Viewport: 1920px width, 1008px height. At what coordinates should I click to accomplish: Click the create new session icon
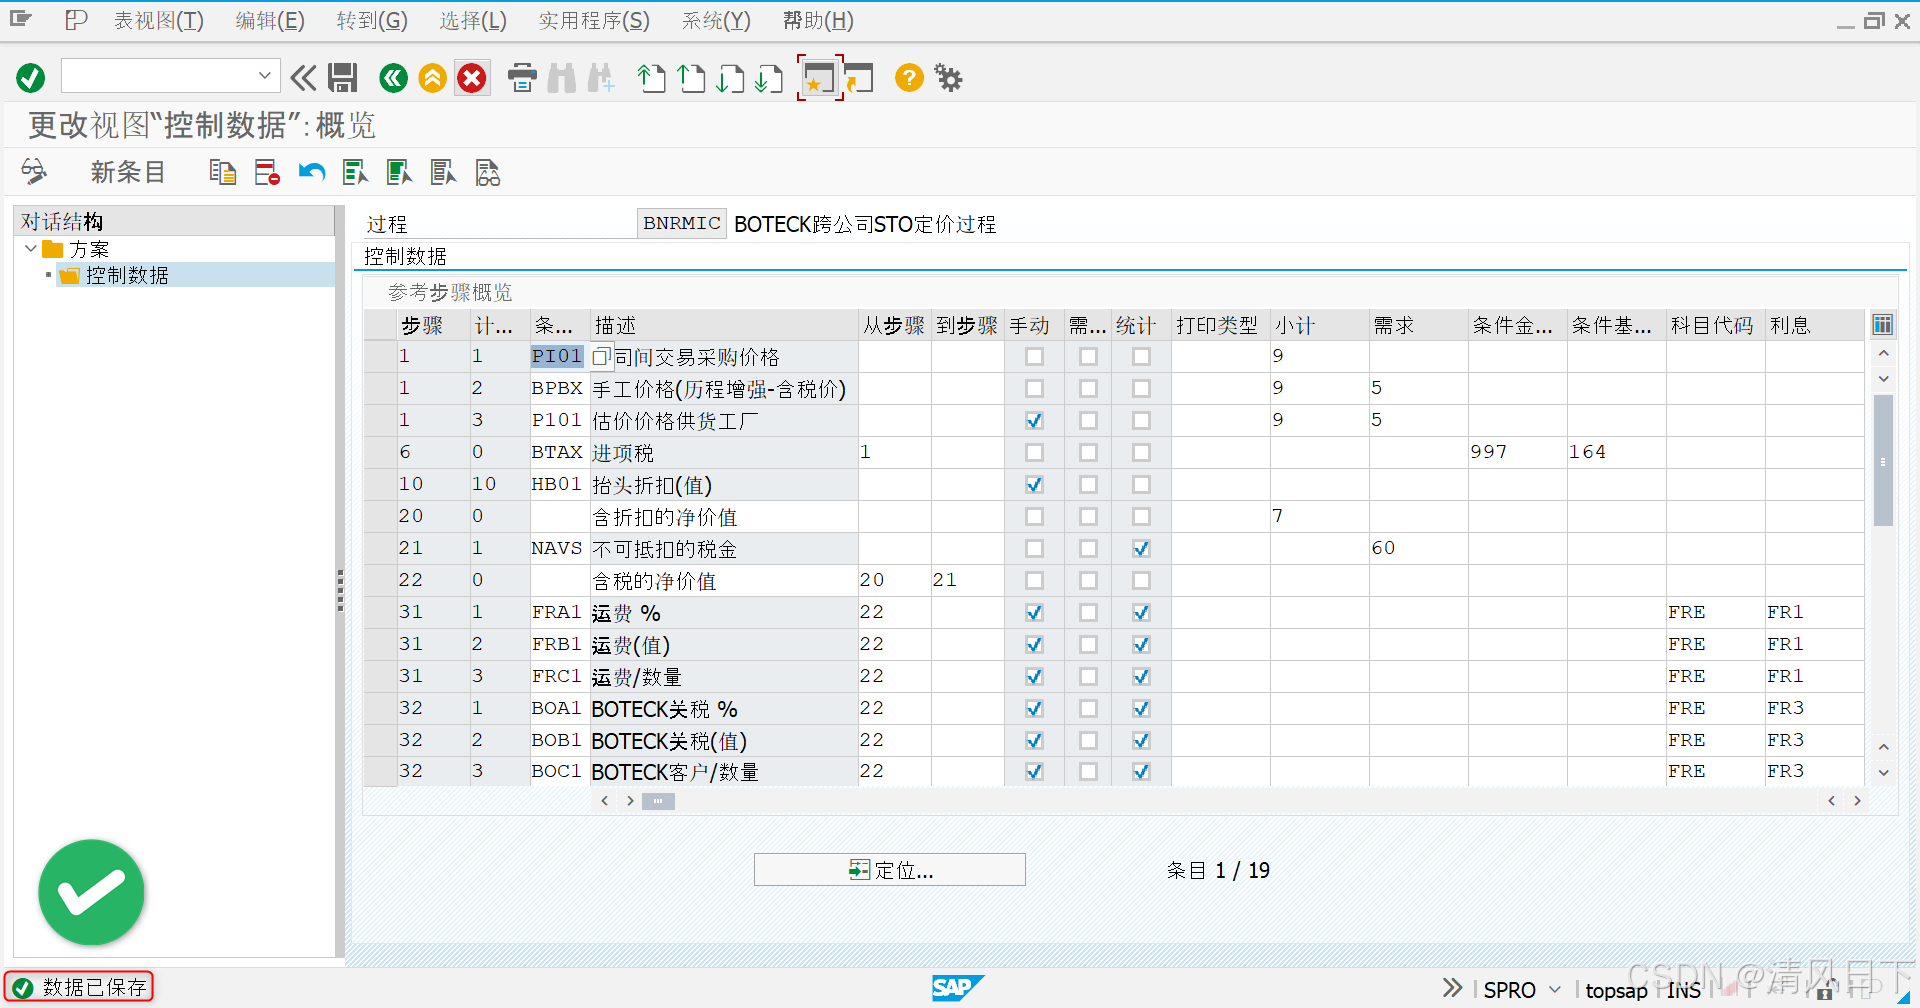click(819, 78)
